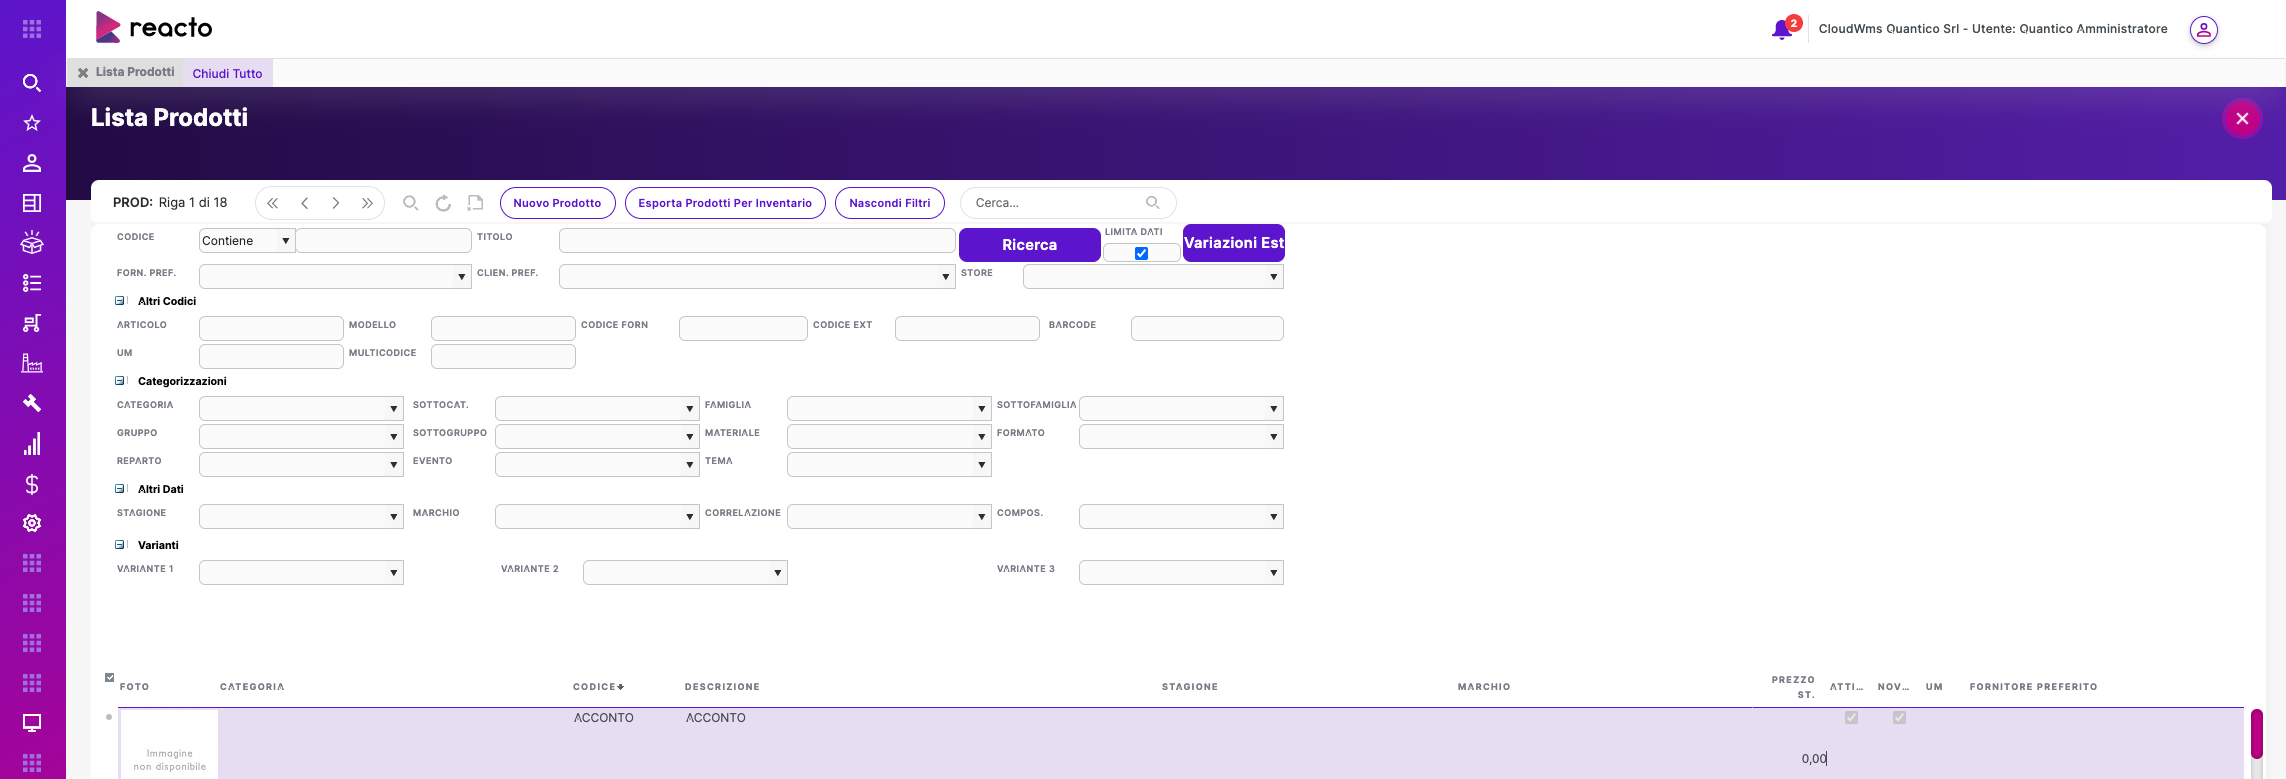Click the pink vertical scrollbar handle

2256,733
